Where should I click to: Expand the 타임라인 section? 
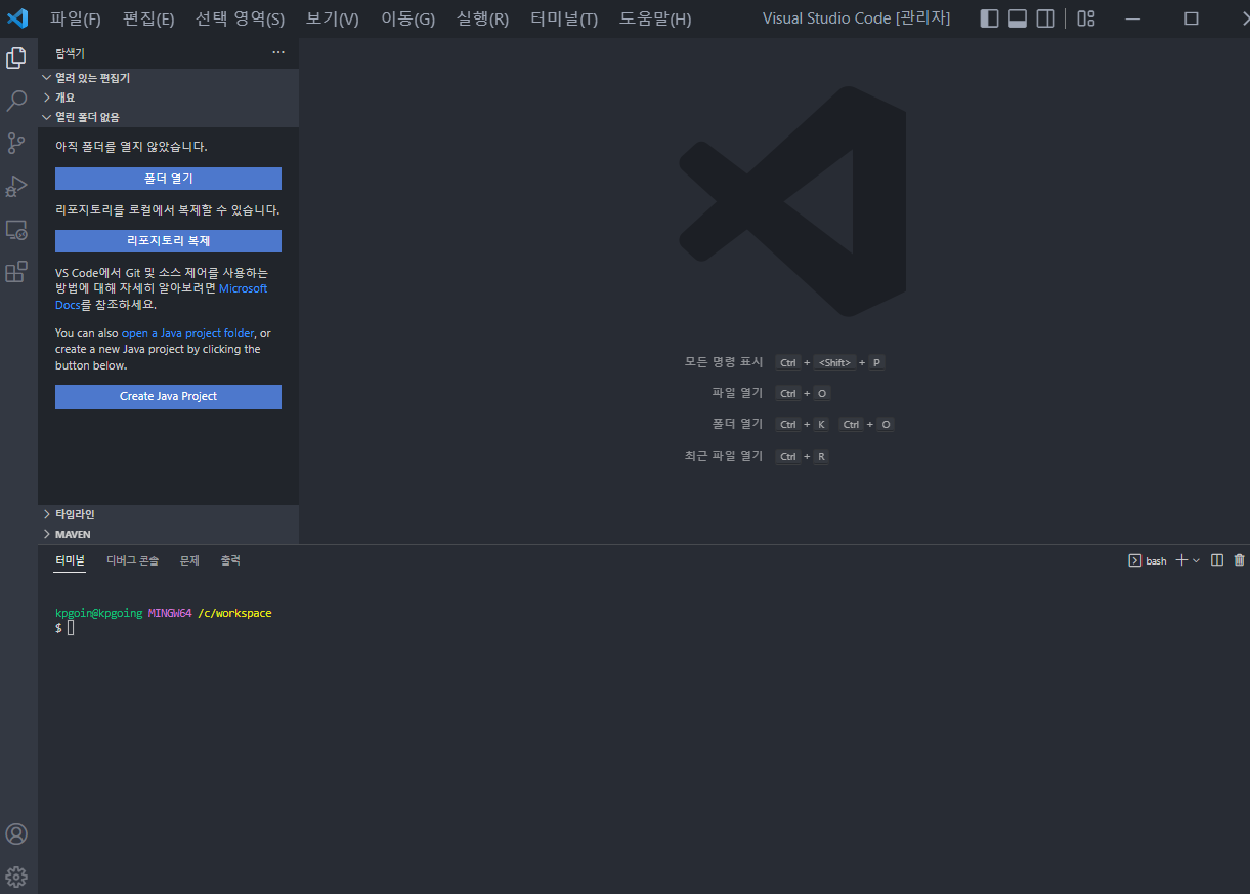(168, 514)
